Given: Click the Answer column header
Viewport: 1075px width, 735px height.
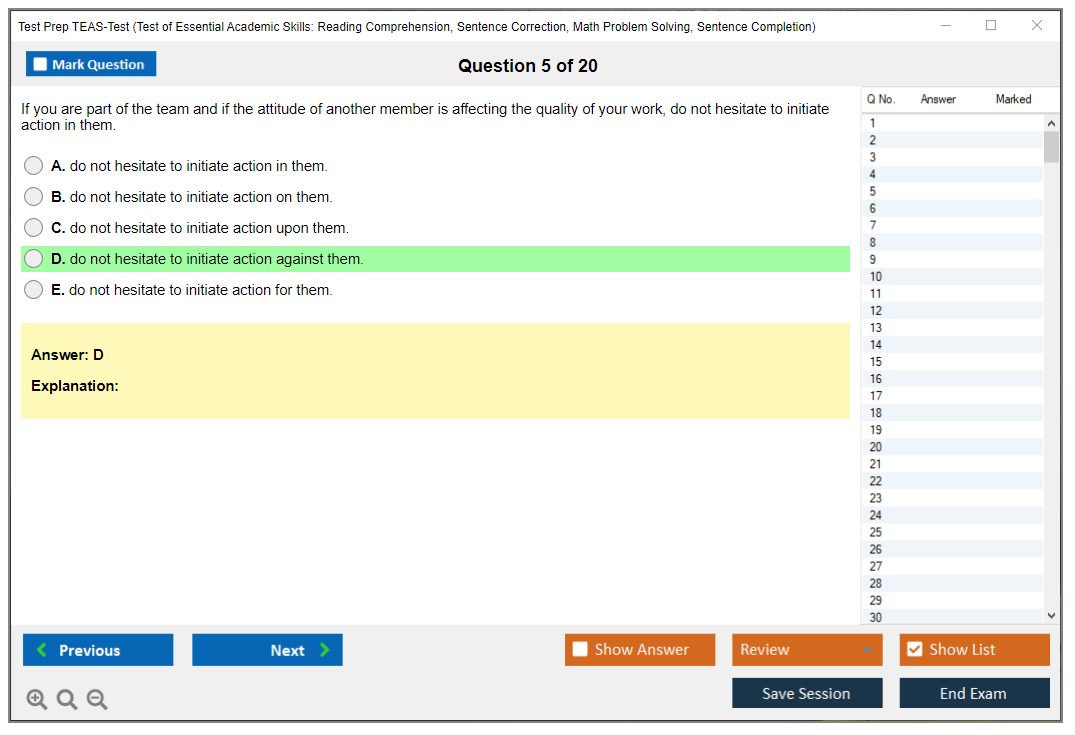Looking at the screenshot, I should click(x=938, y=99).
